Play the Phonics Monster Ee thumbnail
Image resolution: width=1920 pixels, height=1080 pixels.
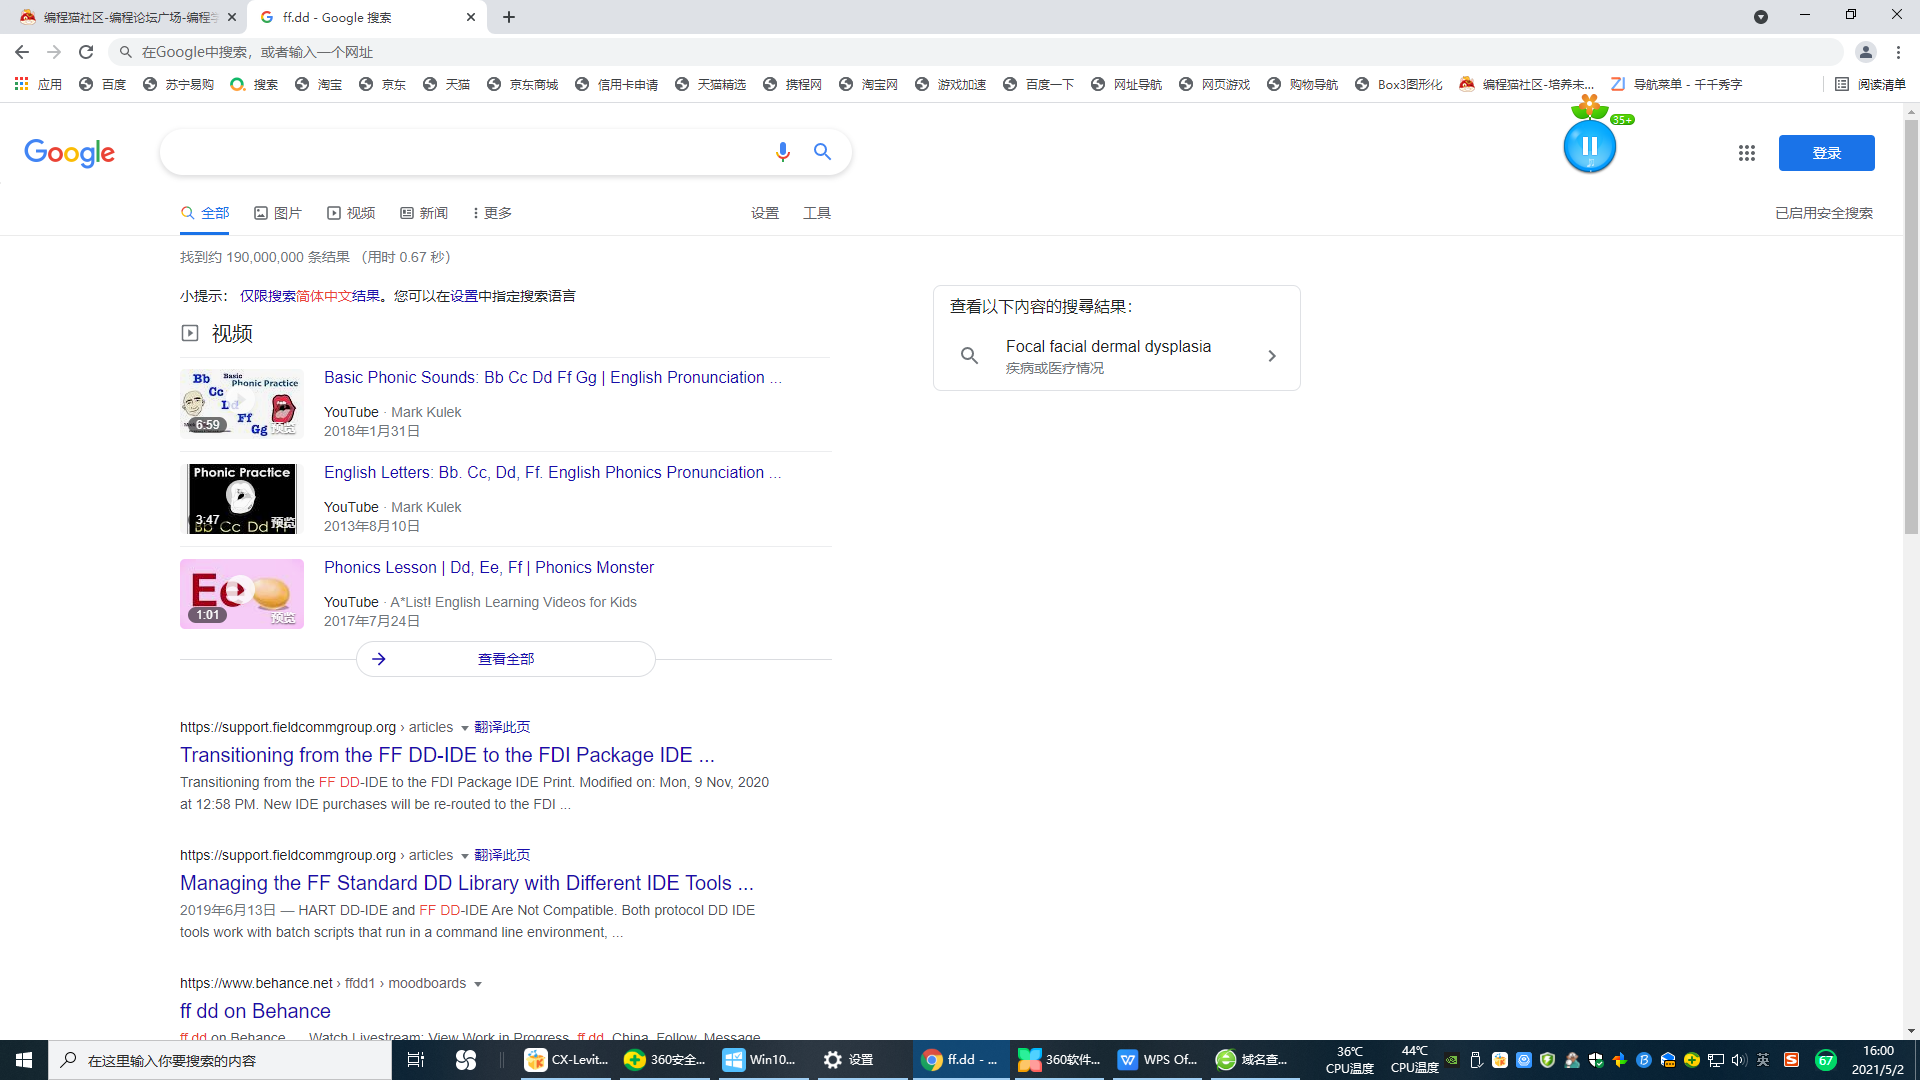point(242,593)
